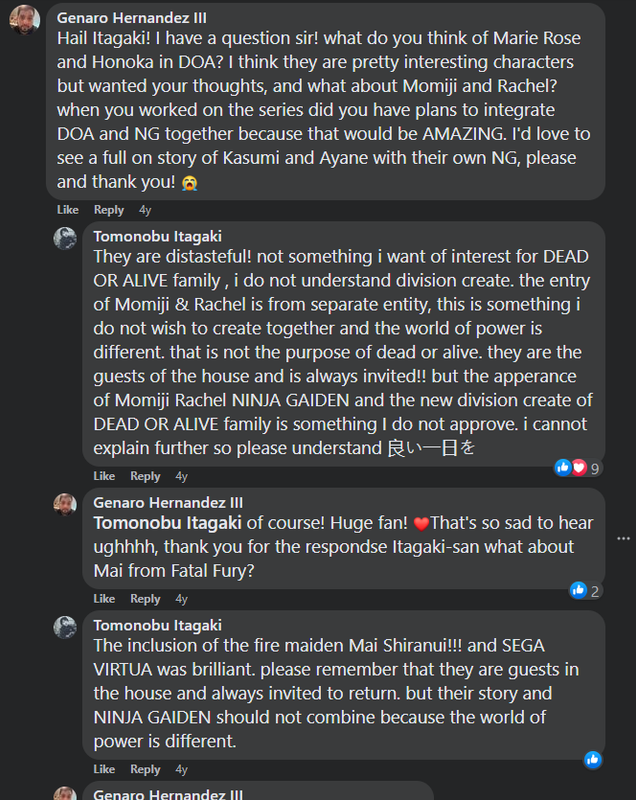636x800 pixels.
Task: Click the thumbs-up reaction on Mai Shiranui comment
Action: click(x=593, y=760)
